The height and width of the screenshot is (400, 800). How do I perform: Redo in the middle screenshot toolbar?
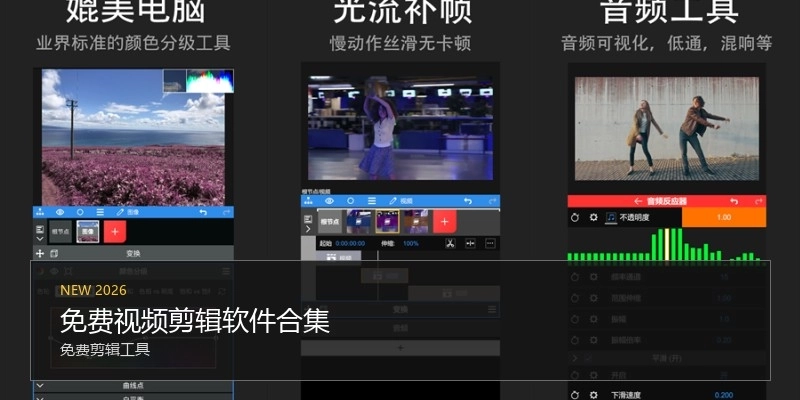(x=492, y=201)
